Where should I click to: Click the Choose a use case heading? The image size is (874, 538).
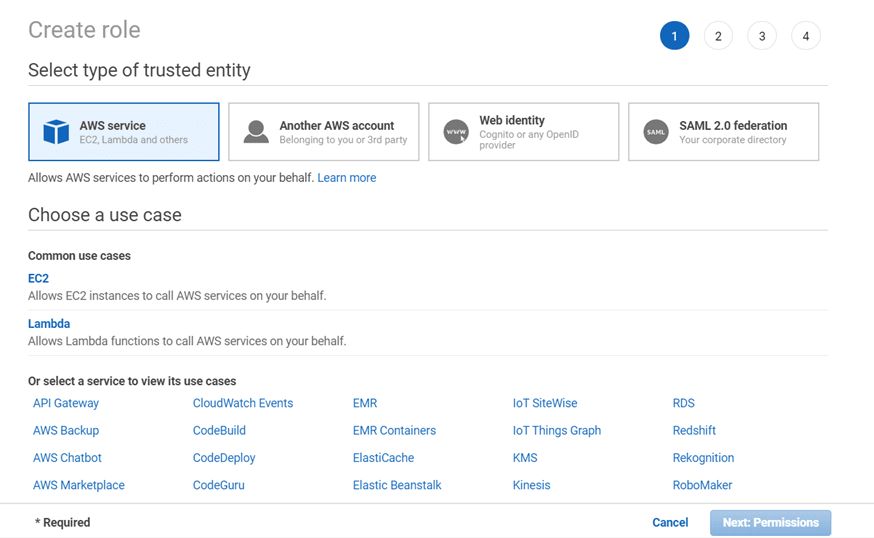pos(105,215)
